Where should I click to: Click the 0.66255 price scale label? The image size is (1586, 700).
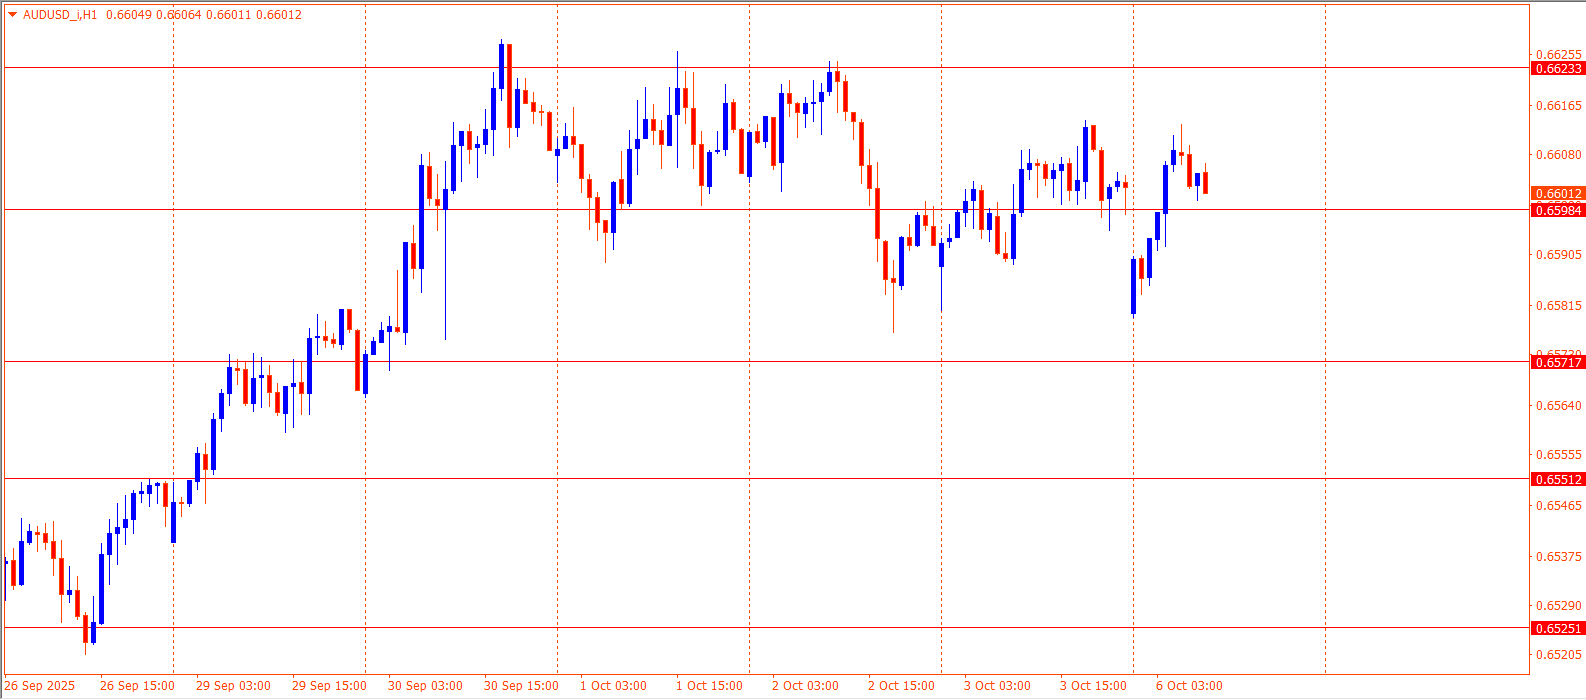point(1558,54)
